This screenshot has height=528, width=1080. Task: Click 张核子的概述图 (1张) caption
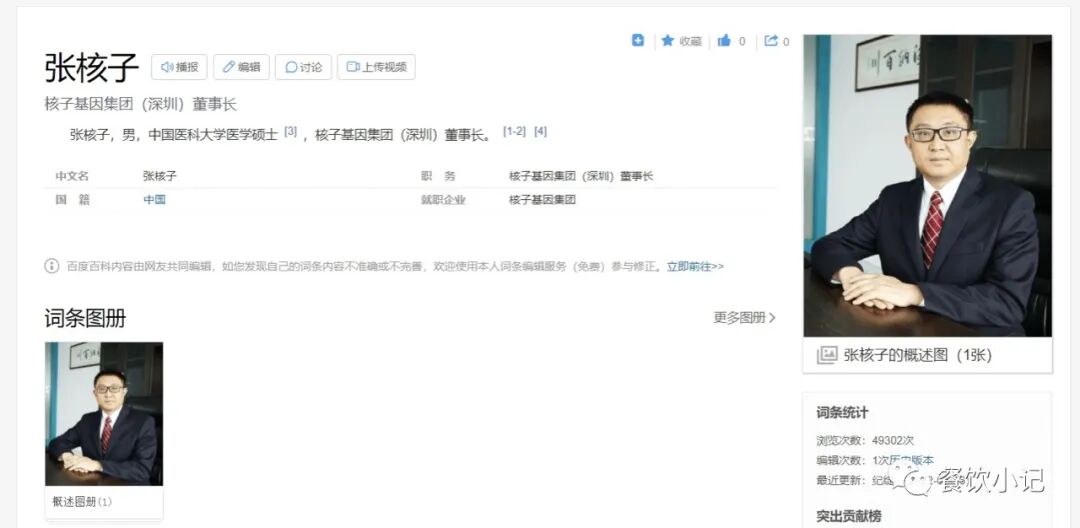click(x=917, y=355)
